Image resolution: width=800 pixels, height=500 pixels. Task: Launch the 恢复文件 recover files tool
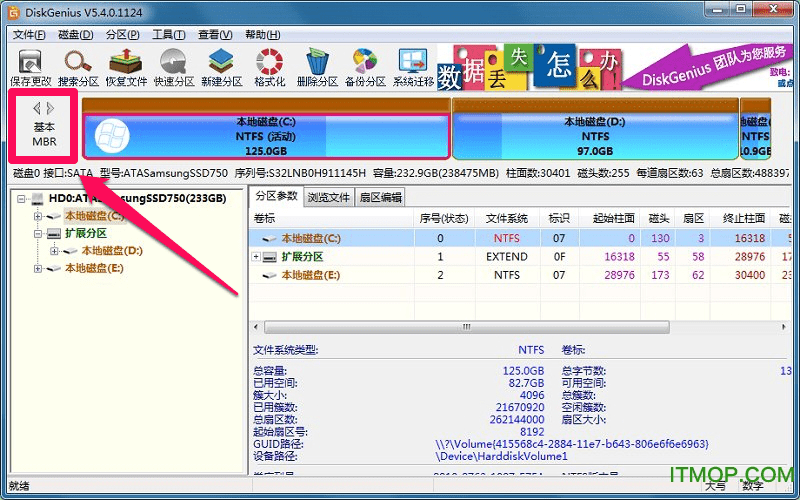126,67
